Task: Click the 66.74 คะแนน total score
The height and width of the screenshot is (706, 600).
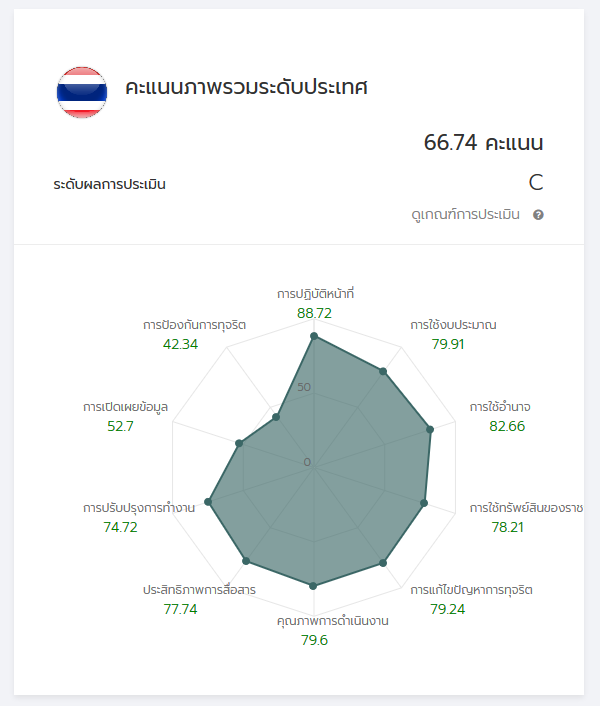Action: (484, 143)
